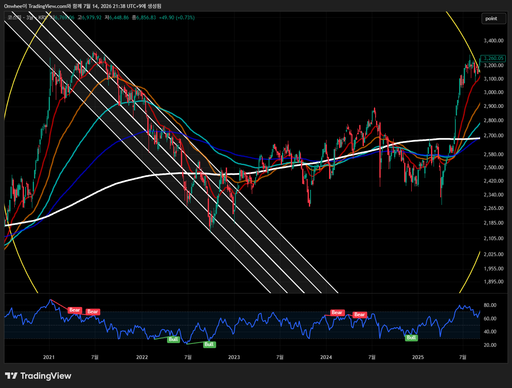Click the 'point' unit label box
This screenshot has width=512, height=388.
tap(493, 19)
